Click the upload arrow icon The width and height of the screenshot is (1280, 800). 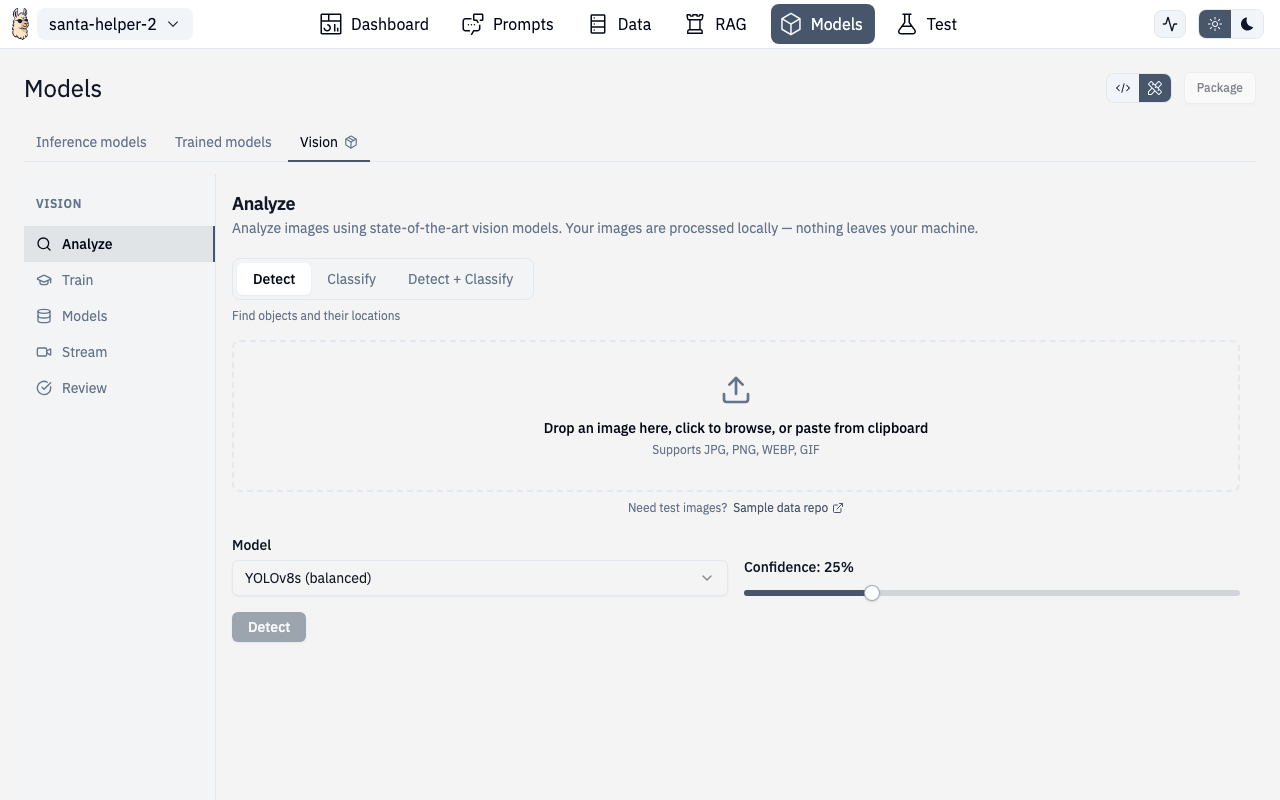tap(736, 390)
